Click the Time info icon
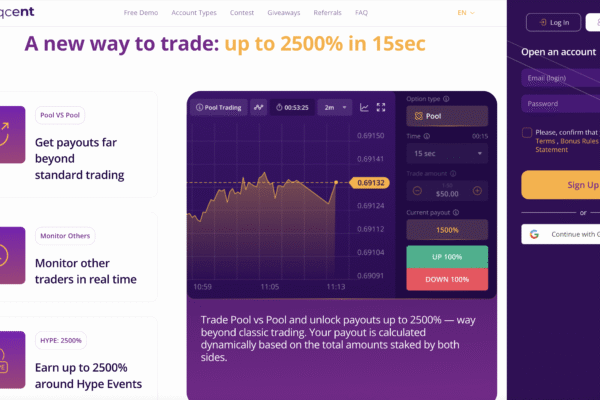The image size is (600, 400). [x=427, y=136]
